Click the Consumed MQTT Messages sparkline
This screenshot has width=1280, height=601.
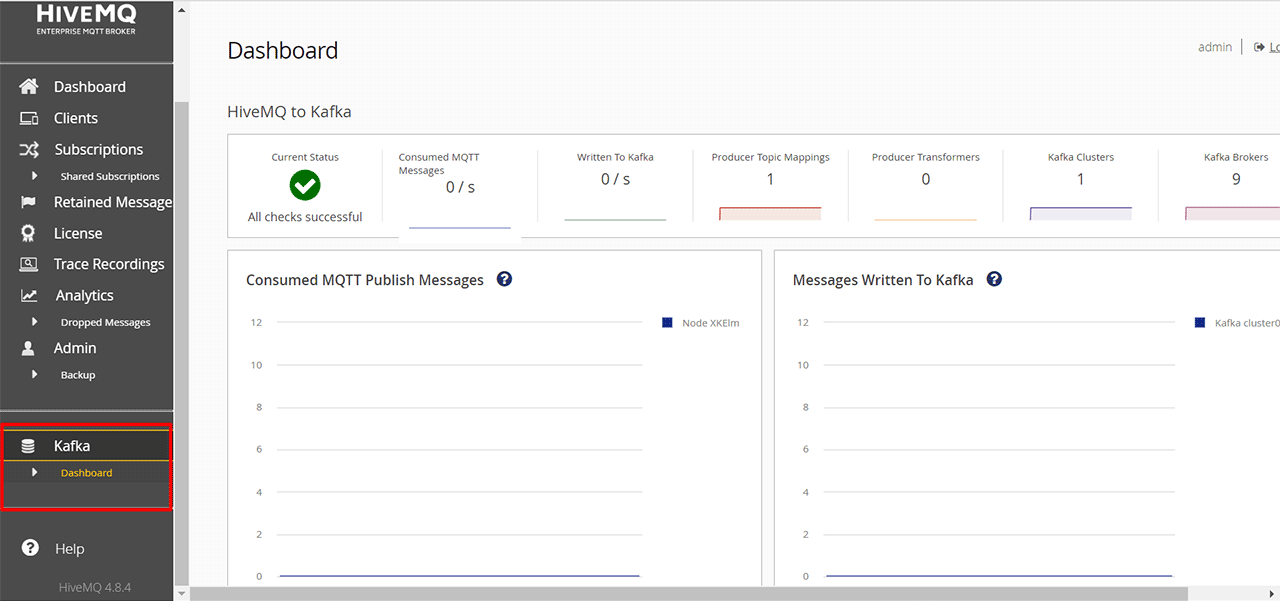click(x=460, y=228)
